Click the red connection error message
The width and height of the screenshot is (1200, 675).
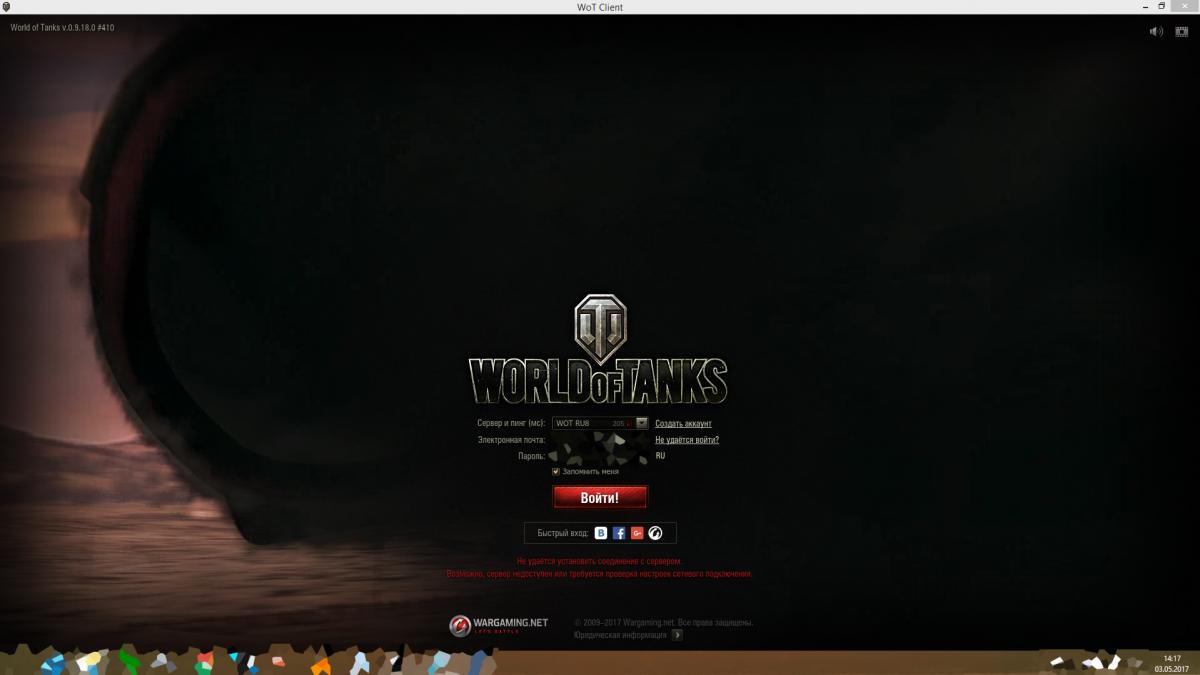(x=600, y=568)
